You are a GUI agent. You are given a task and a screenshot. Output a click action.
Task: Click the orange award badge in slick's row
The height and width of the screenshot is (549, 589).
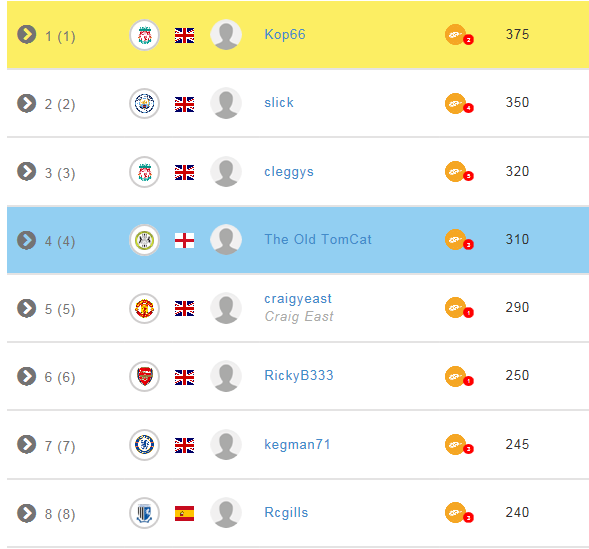(459, 104)
